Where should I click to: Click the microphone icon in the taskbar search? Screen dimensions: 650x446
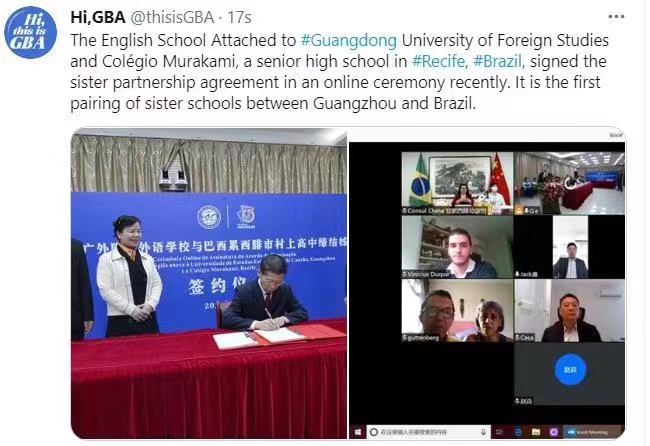[483, 432]
